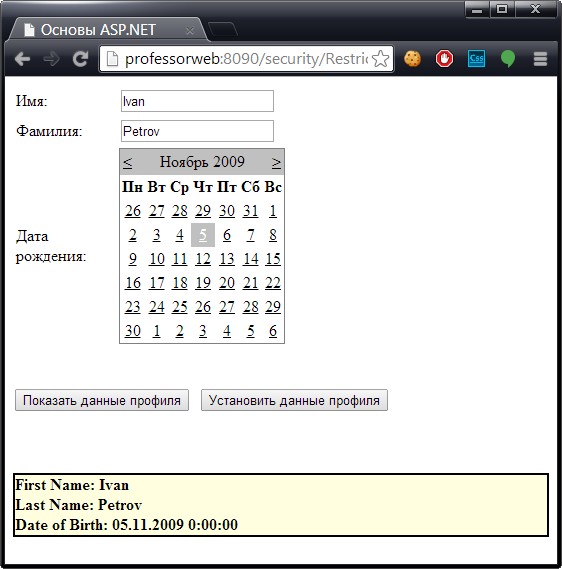Pick date 15 in the calendar
The height and width of the screenshot is (569, 562).
tap(273, 259)
